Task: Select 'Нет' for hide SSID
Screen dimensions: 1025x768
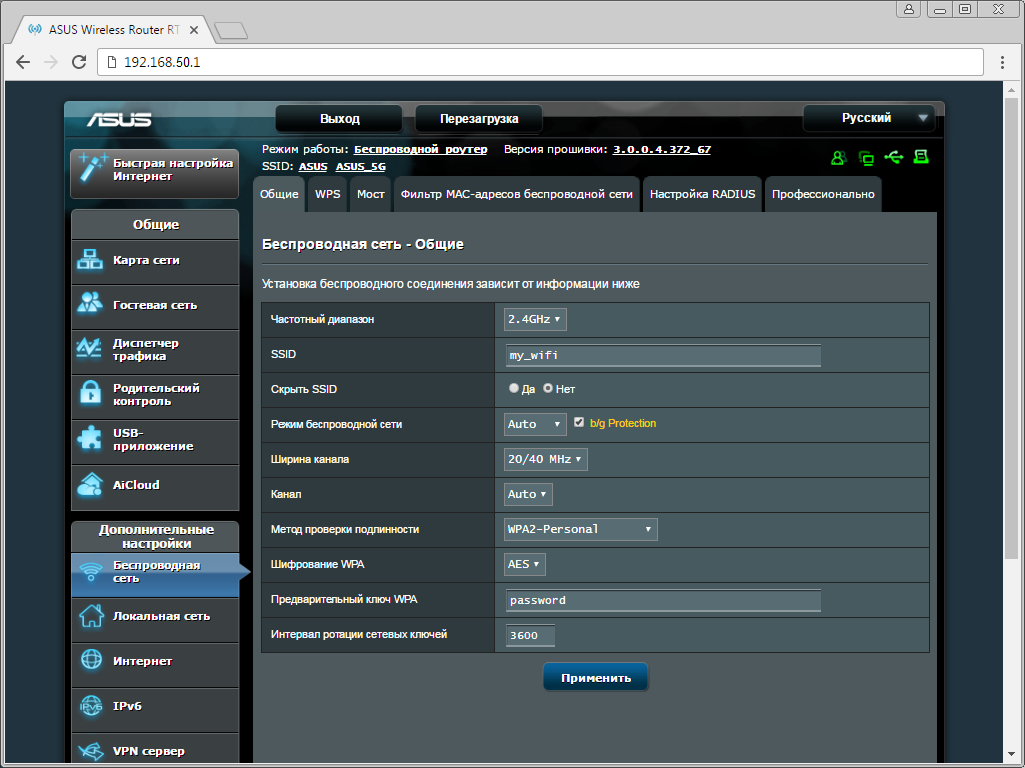Action: coord(548,388)
